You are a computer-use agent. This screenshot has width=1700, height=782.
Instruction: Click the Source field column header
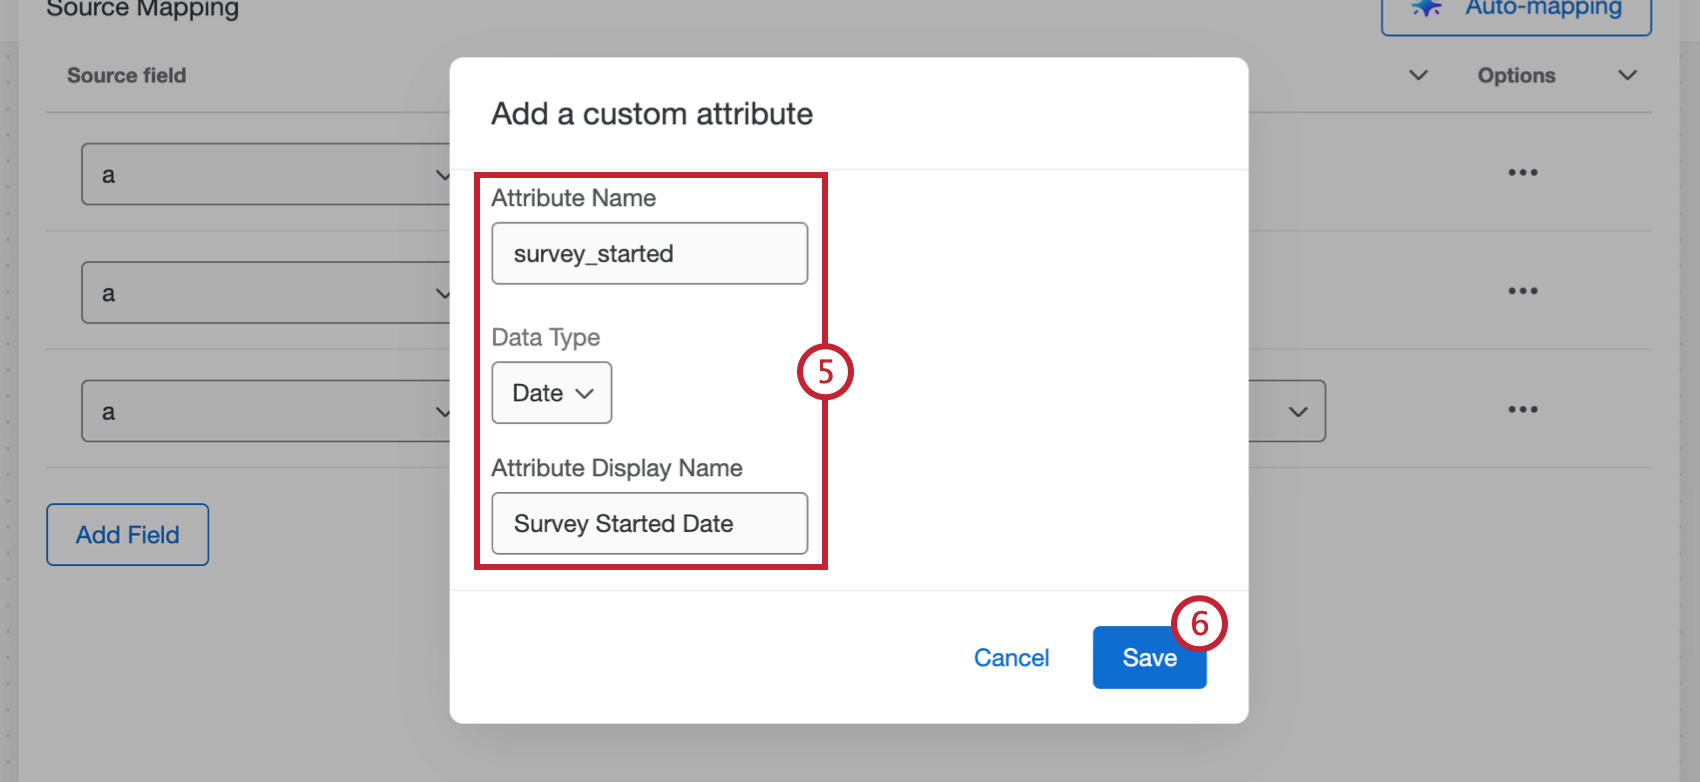pyautogui.click(x=127, y=76)
